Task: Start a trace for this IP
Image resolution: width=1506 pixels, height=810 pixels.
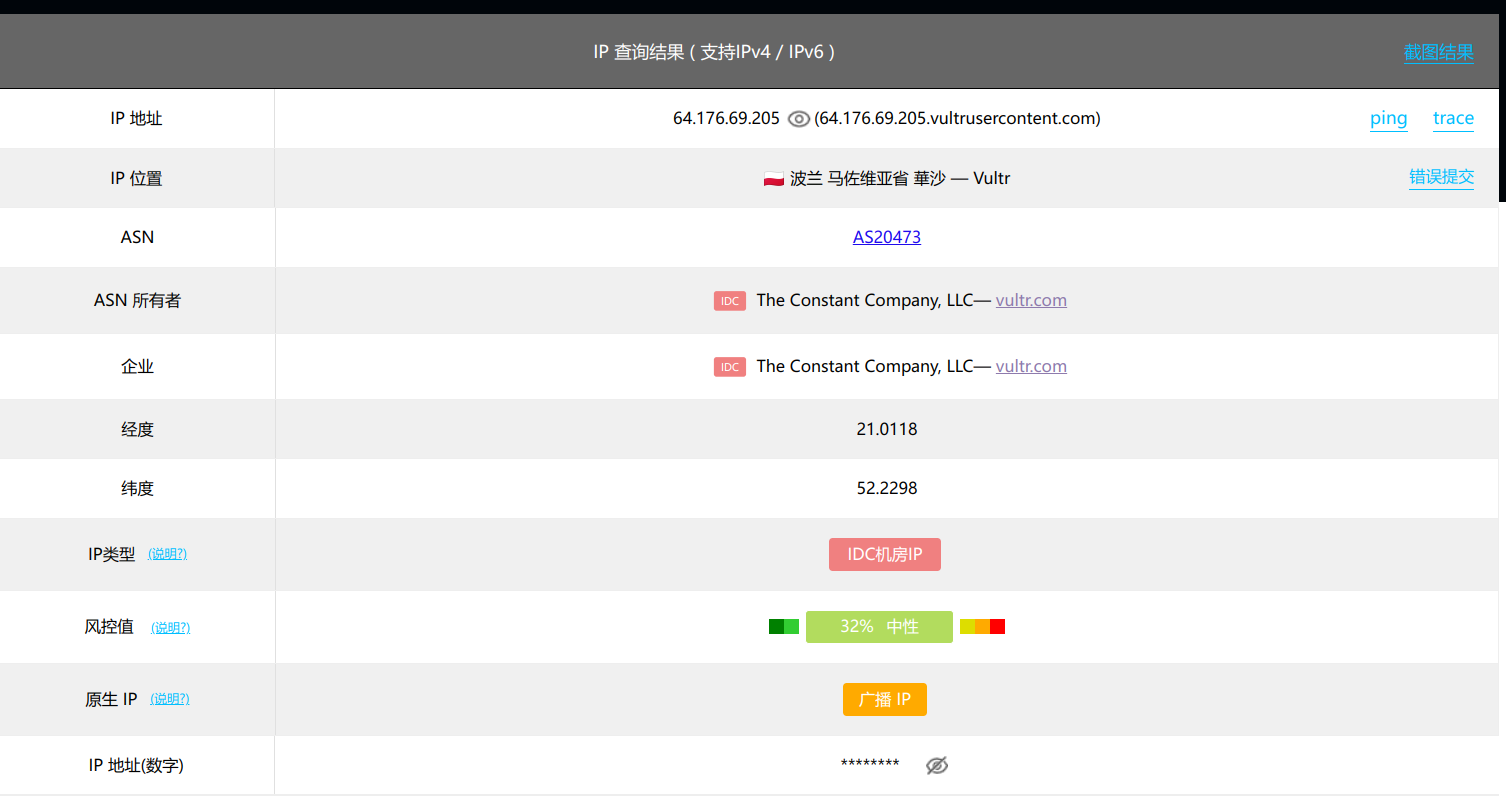Action: point(1453,119)
